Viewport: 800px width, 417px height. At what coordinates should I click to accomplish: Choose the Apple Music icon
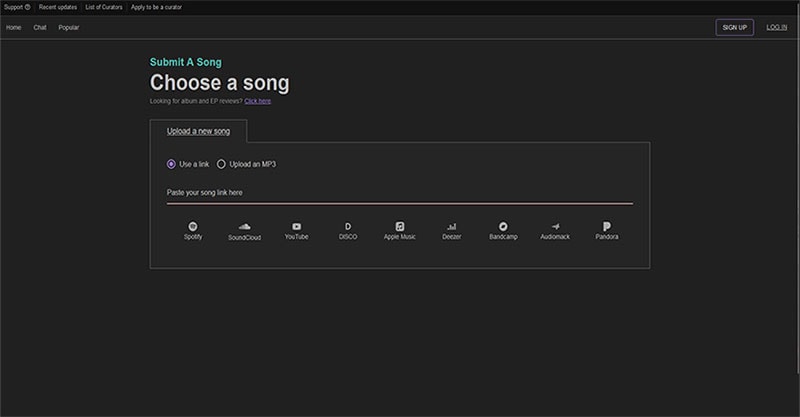(399, 226)
